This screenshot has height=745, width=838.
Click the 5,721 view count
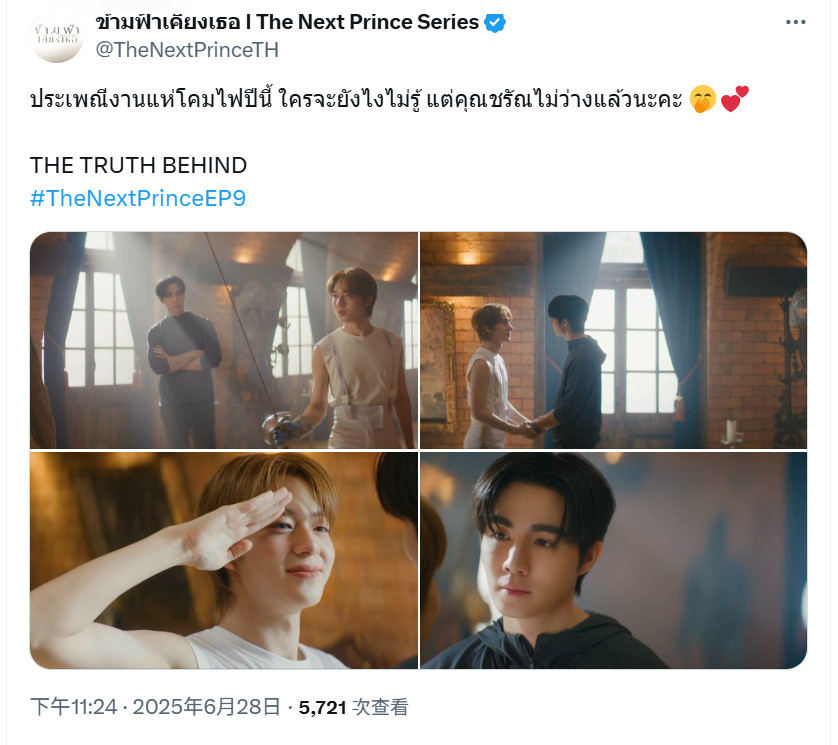click(323, 708)
